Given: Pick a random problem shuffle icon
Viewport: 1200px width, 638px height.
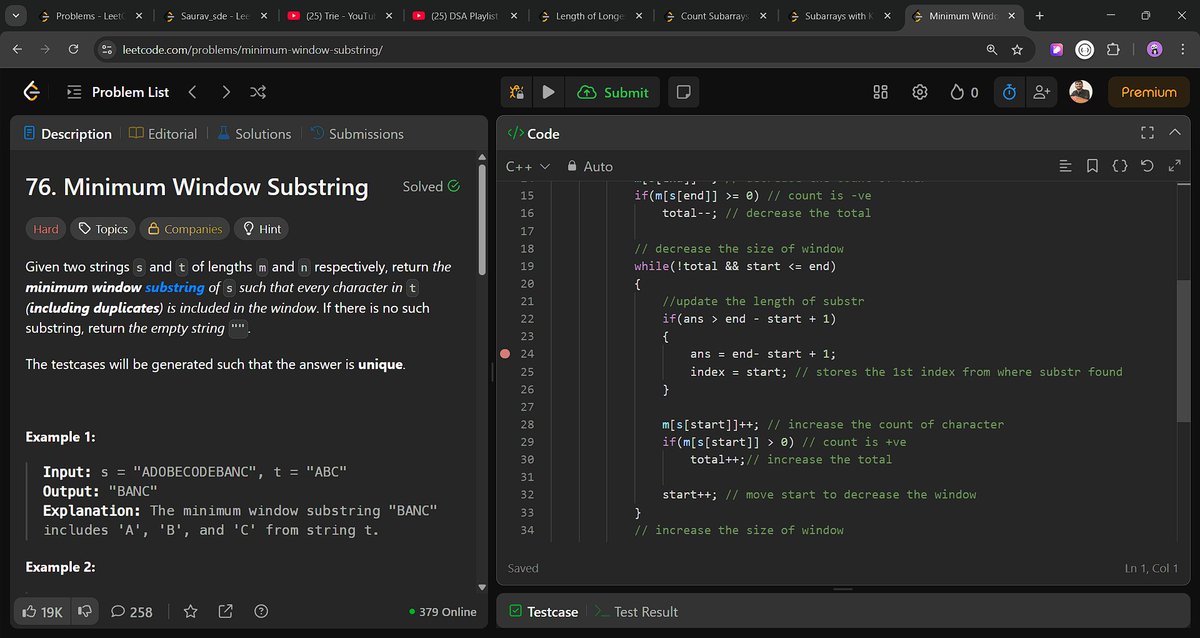Looking at the screenshot, I should tap(258, 92).
